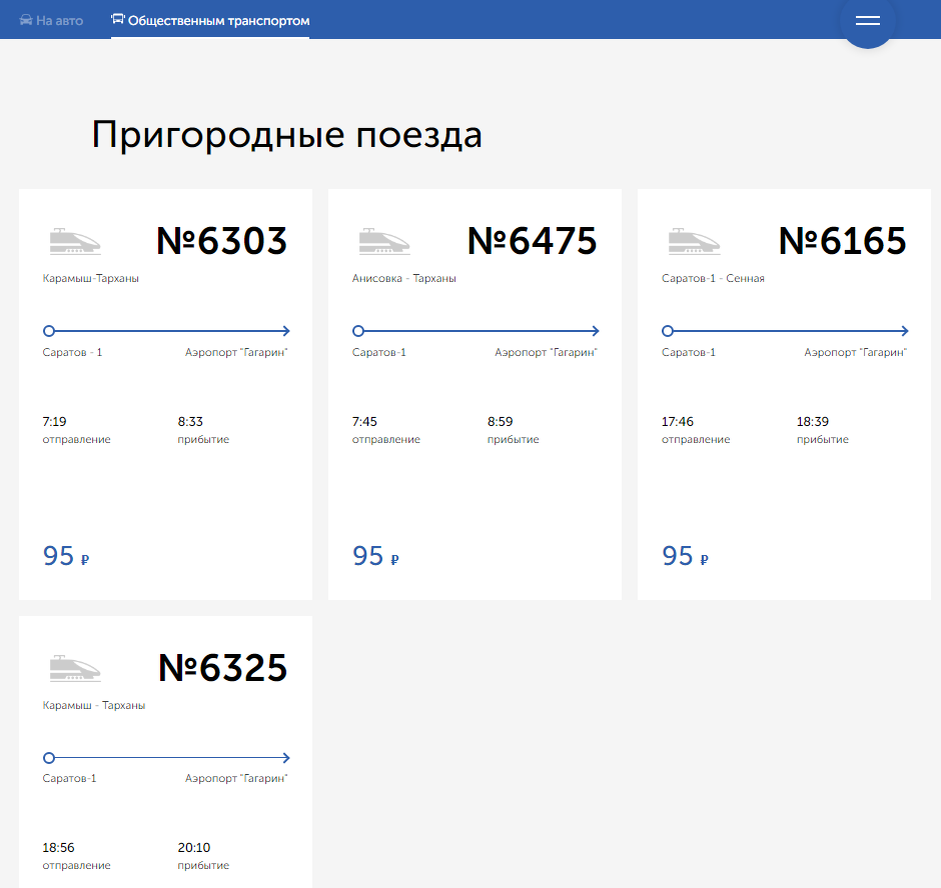Click the train icon on card №6325

(75, 668)
